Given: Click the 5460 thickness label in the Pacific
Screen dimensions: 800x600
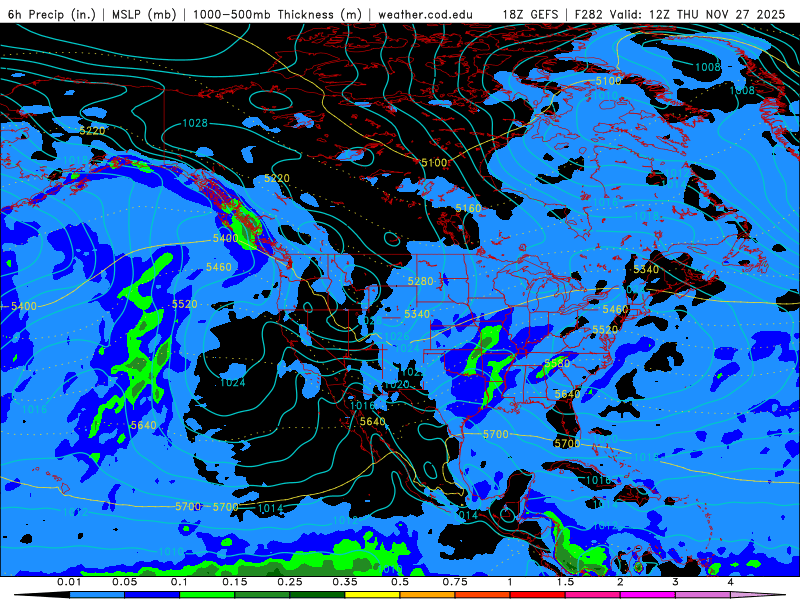Looking at the screenshot, I should (x=218, y=267).
